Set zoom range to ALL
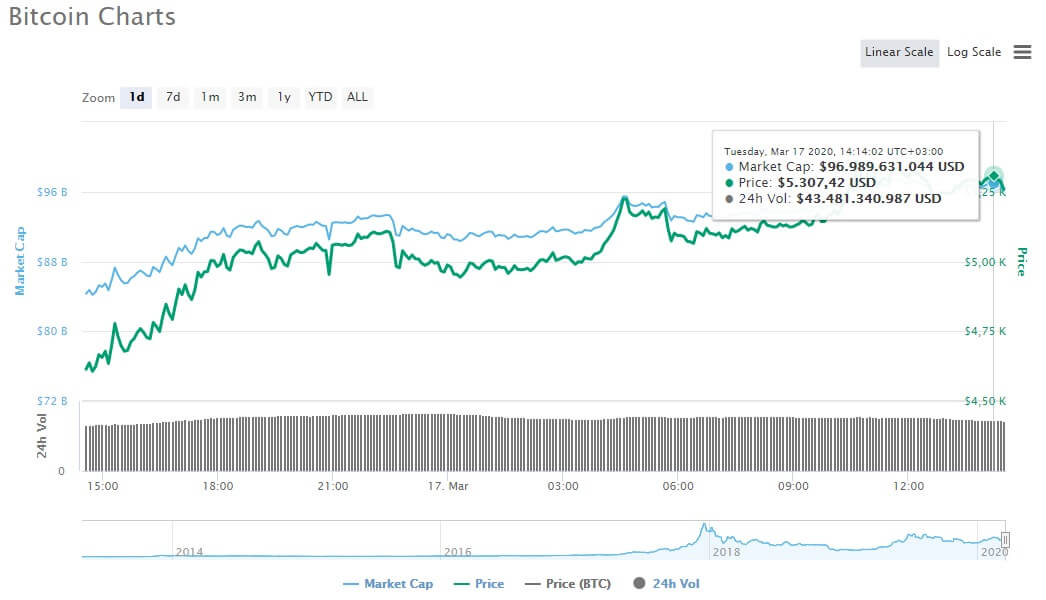The height and width of the screenshot is (600, 1046). (x=358, y=97)
